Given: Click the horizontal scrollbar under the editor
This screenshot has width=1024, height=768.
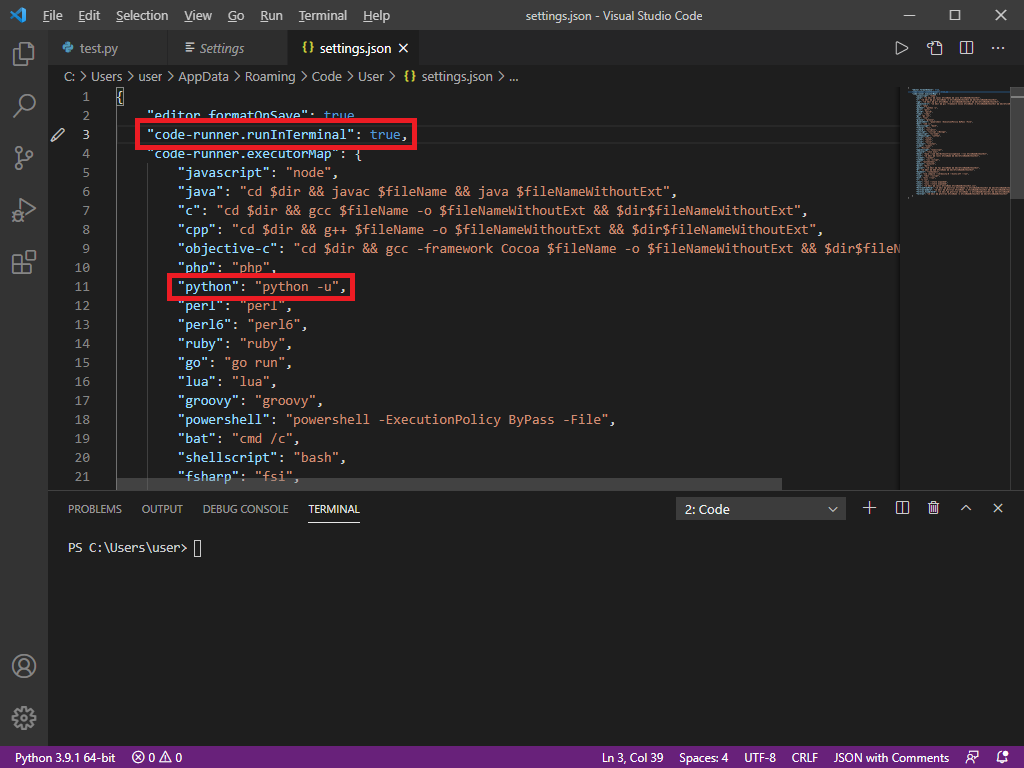Looking at the screenshot, I should (449, 484).
